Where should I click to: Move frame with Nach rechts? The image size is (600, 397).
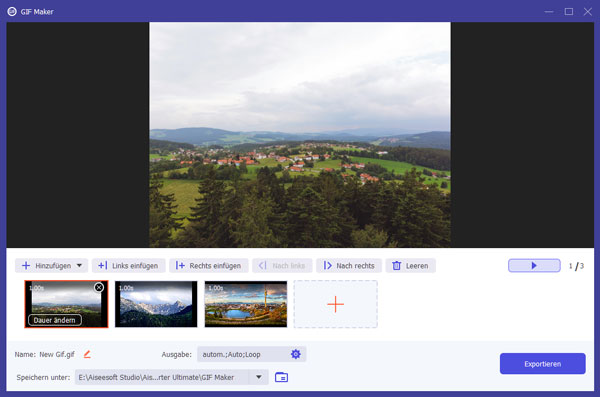point(349,265)
